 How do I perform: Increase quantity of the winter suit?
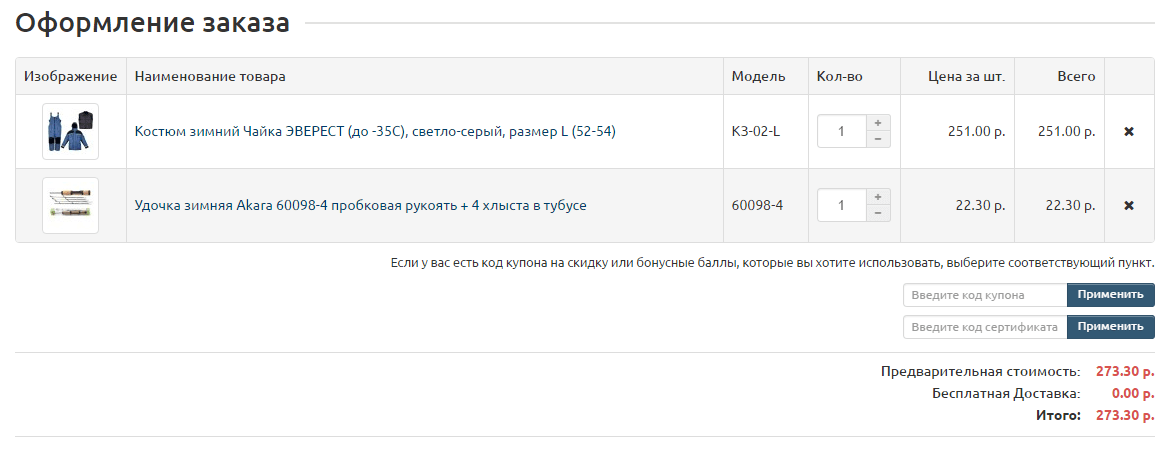click(x=877, y=123)
